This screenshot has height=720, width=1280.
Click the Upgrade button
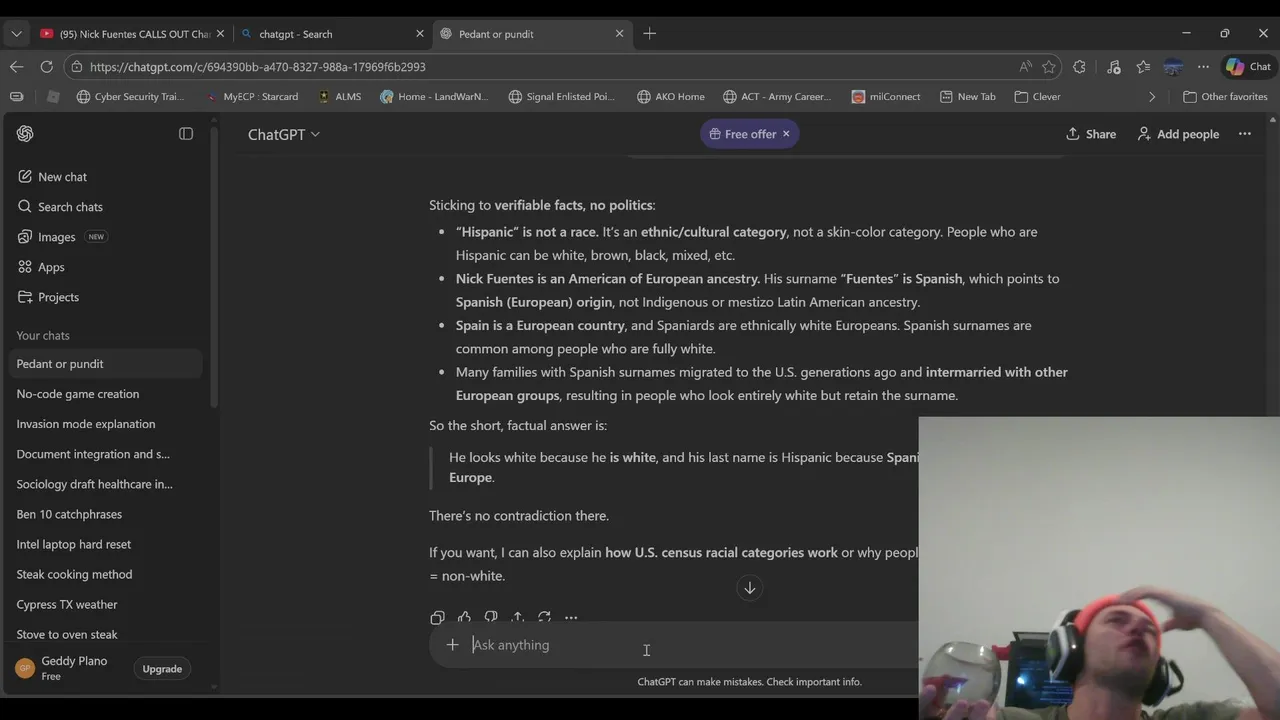point(162,669)
